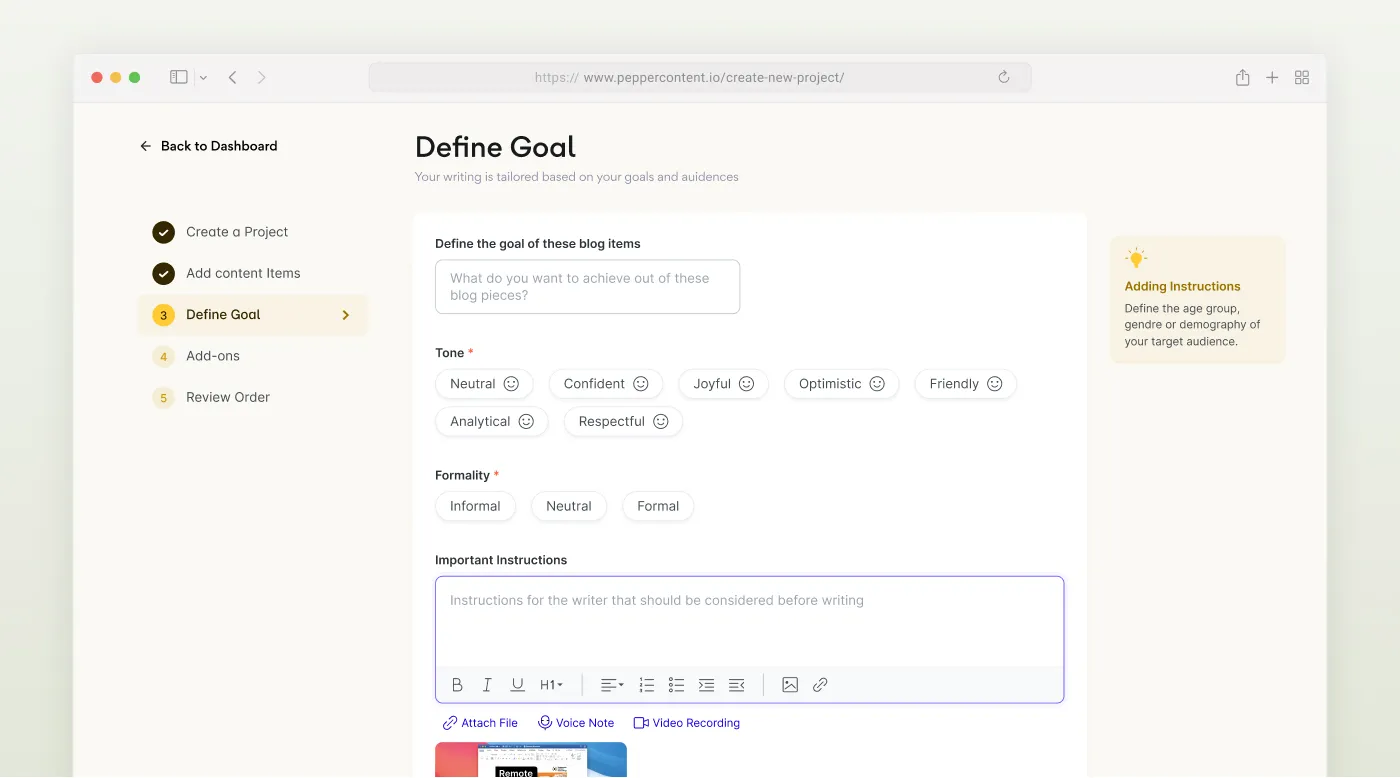Focus the blog goal text field
This screenshot has height=778, width=1400.
[x=588, y=287]
